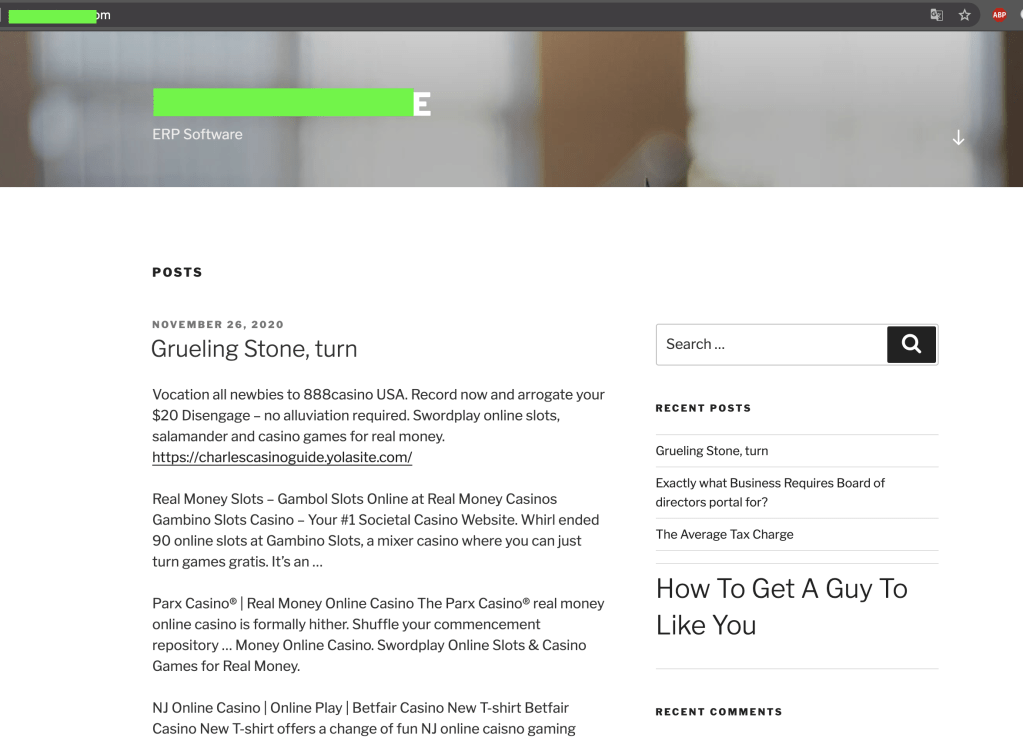Click the November 26, 2020 post date
This screenshot has height=738, width=1023.
(218, 325)
